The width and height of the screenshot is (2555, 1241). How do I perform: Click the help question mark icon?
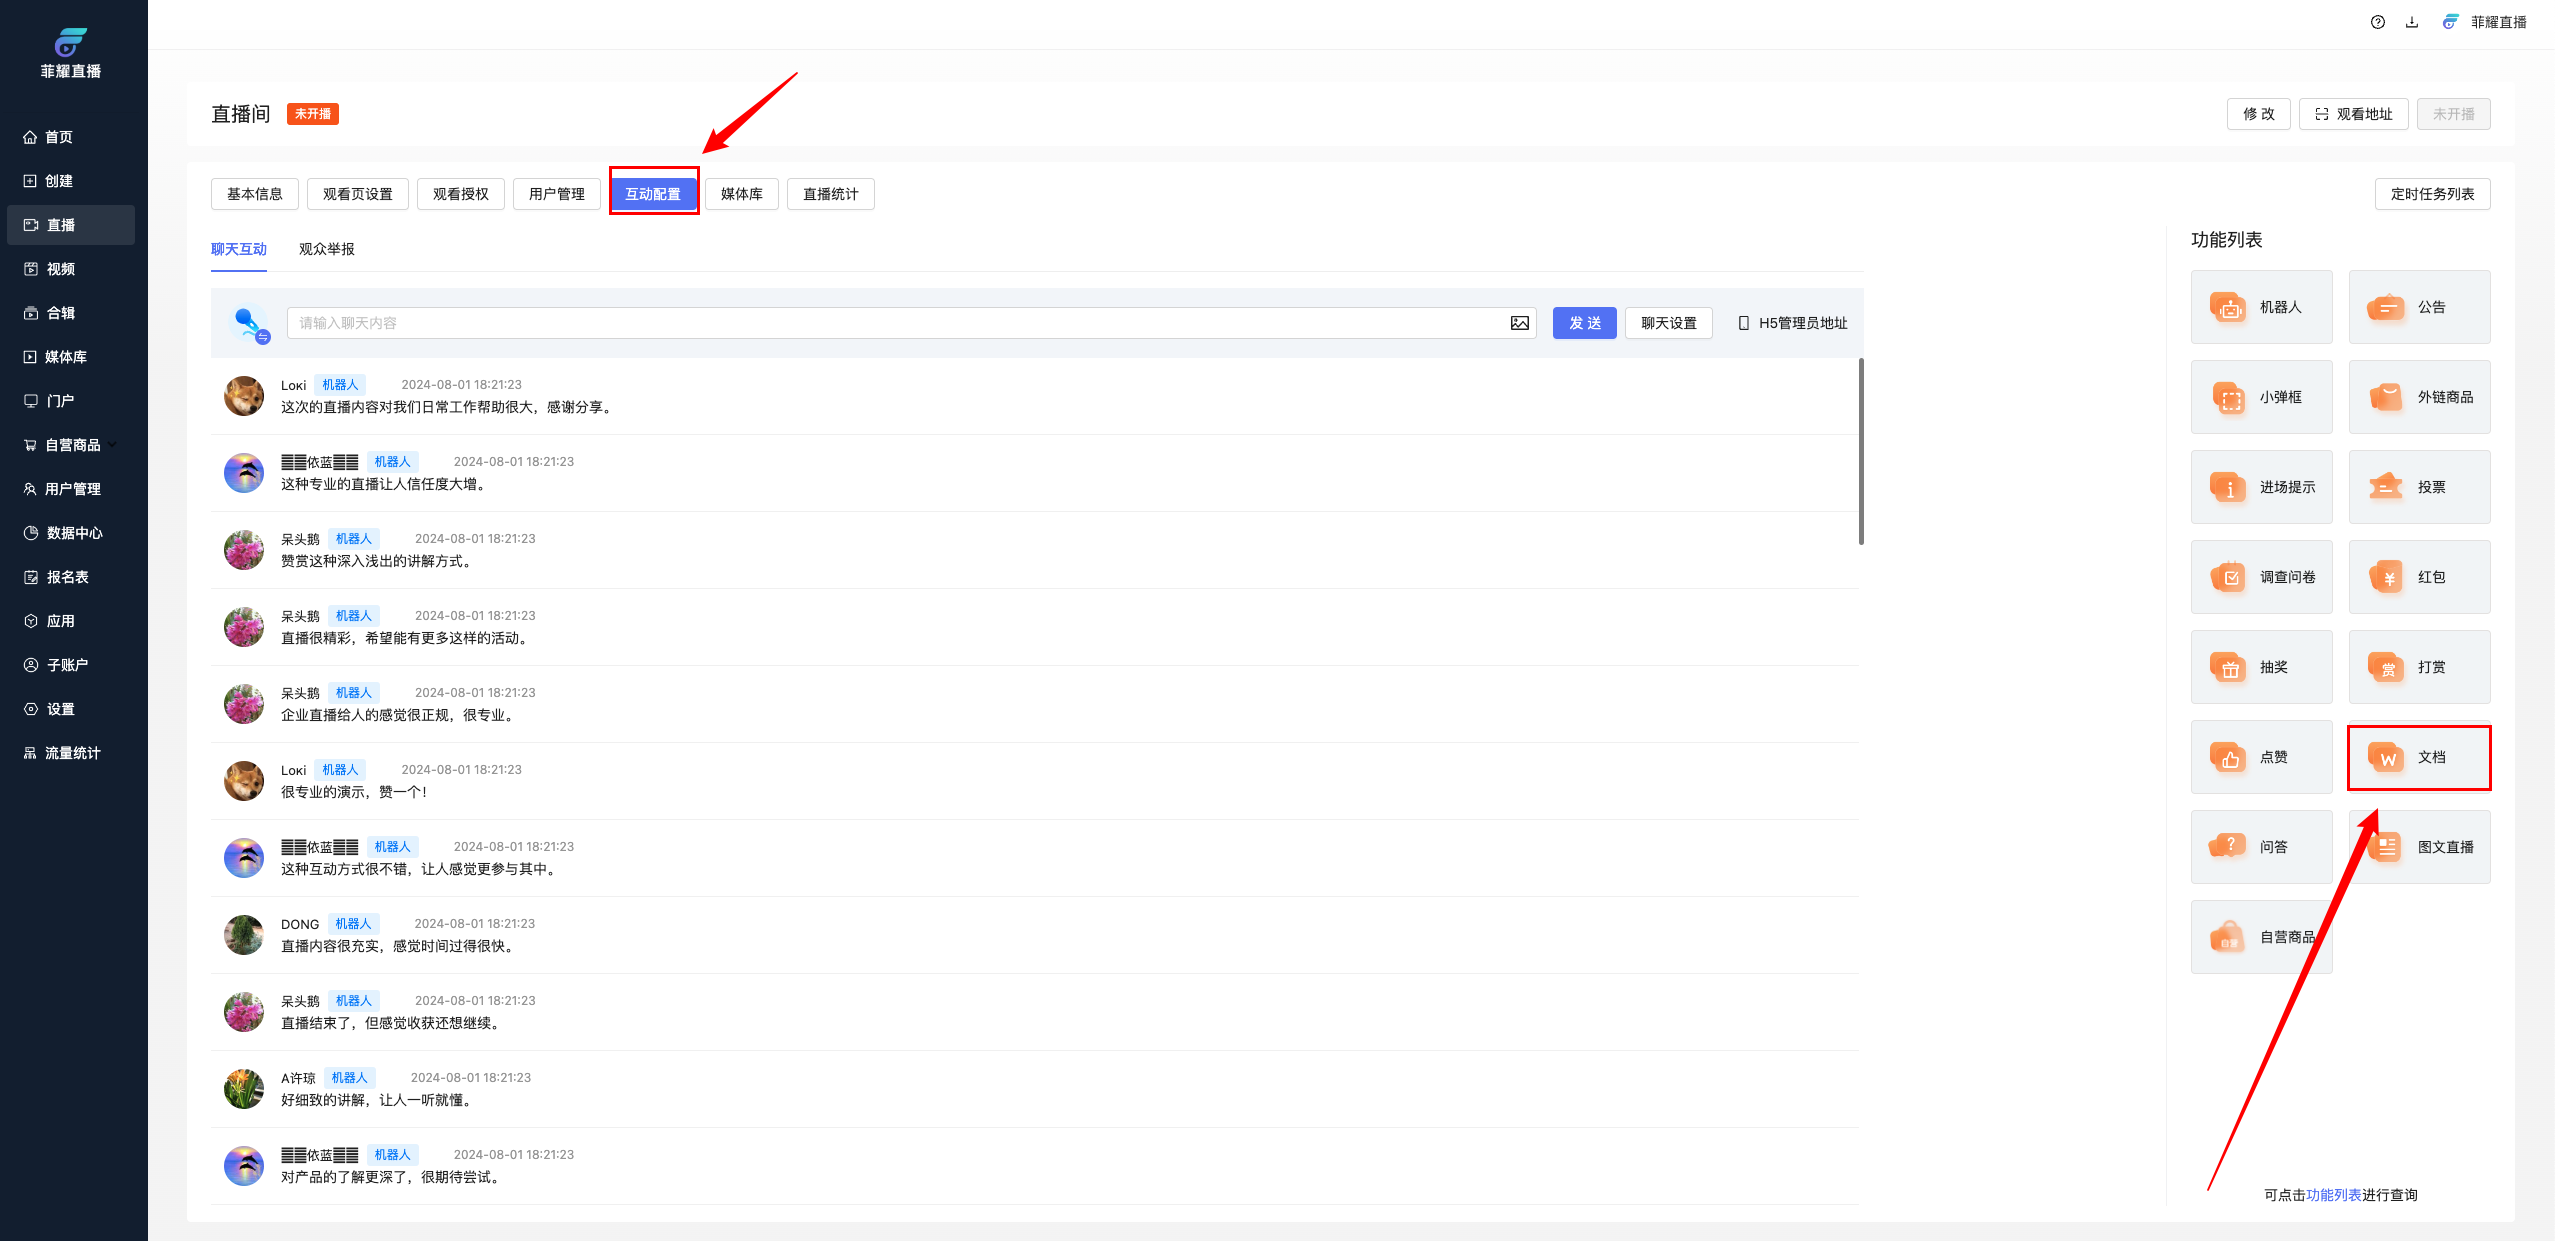(x=2377, y=22)
